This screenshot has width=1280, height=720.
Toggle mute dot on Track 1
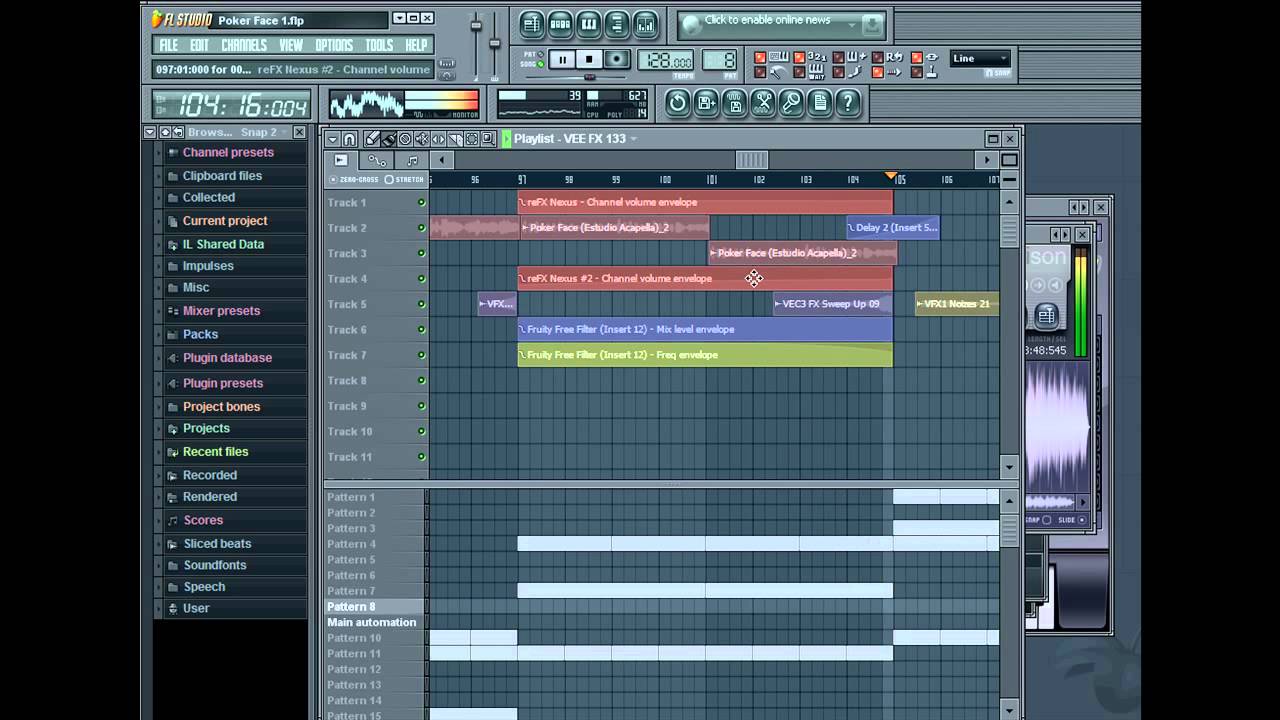[421, 203]
